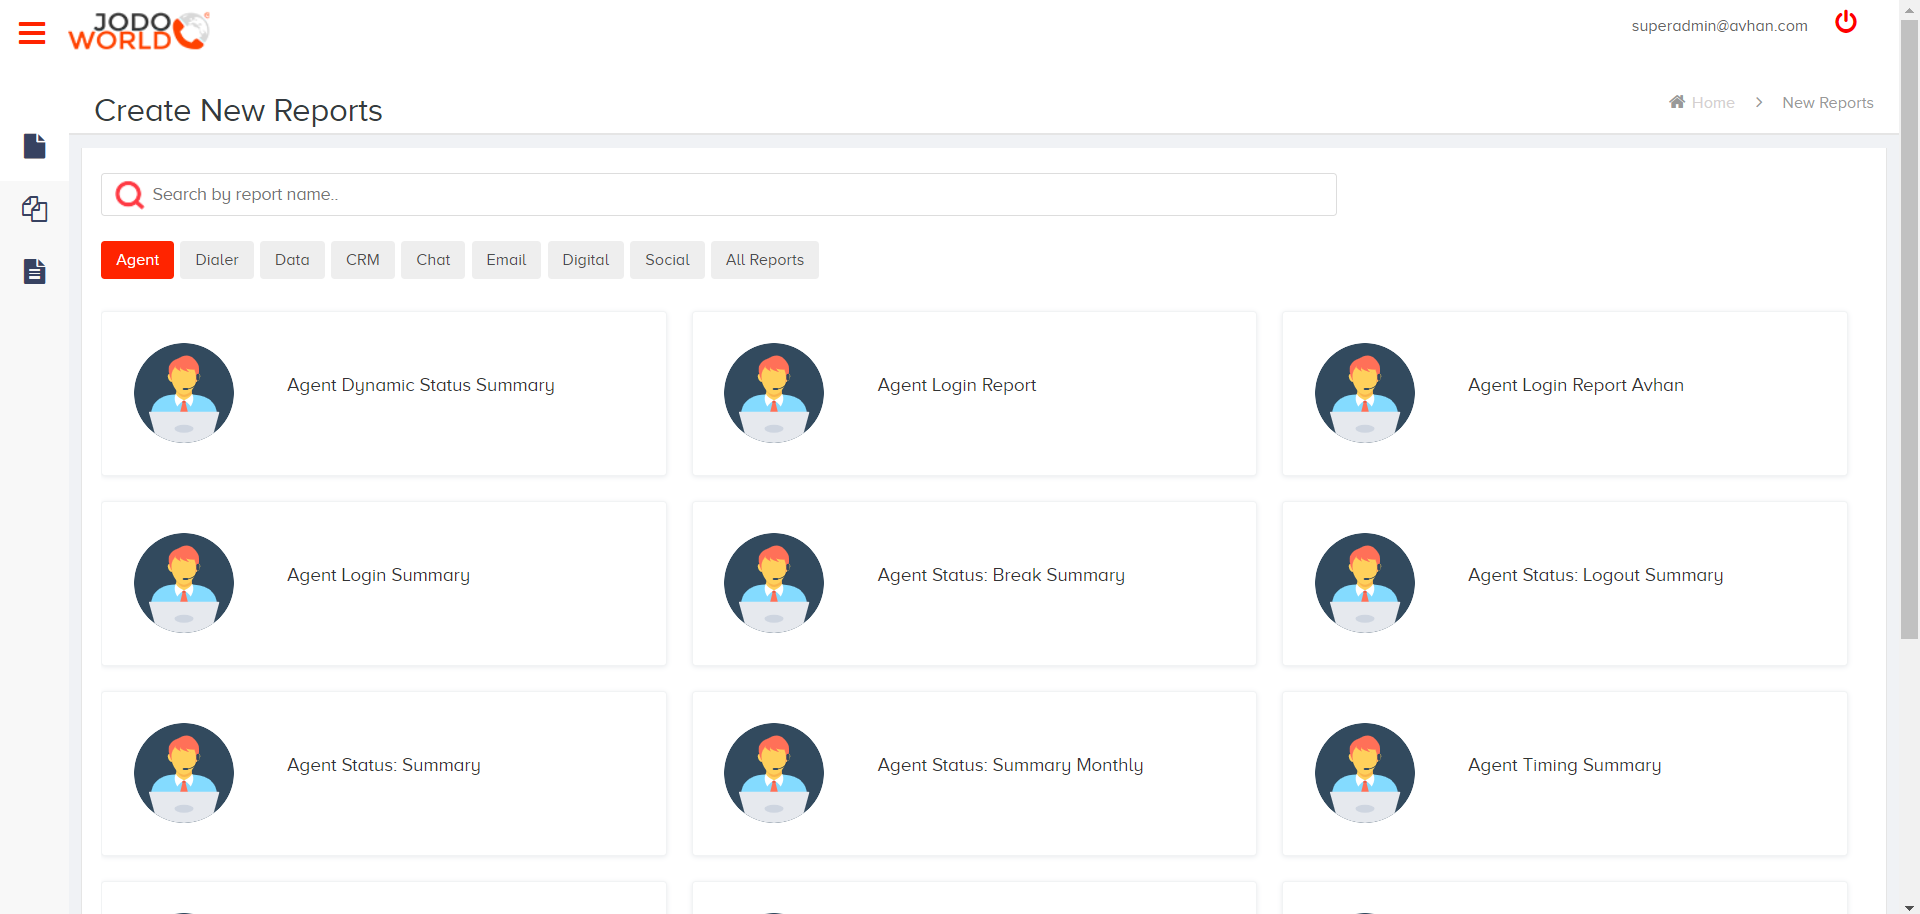The height and width of the screenshot is (914, 1920).
Task: Click the copy documents icon in sidebar
Action: pyautogui.click(x=34, y=209)
